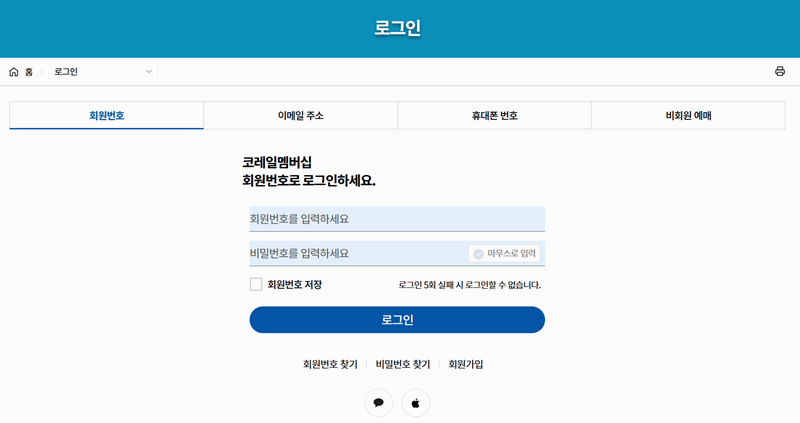Log in with Apple icon
Viewport: 800px width, 423px height.
pos(416,403)
